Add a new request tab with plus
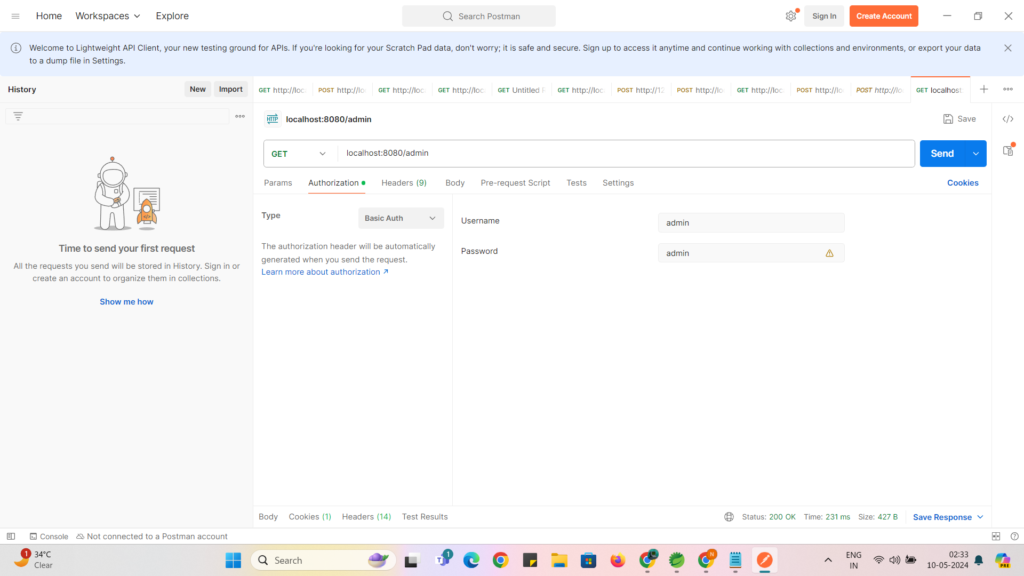This screenshot has height=576, width=1024. [x=984, y=89]
